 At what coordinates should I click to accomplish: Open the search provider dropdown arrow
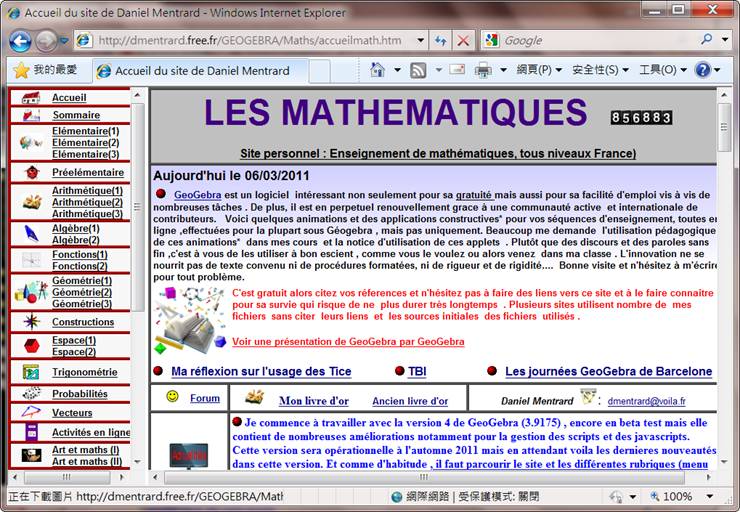coord(725,40)
